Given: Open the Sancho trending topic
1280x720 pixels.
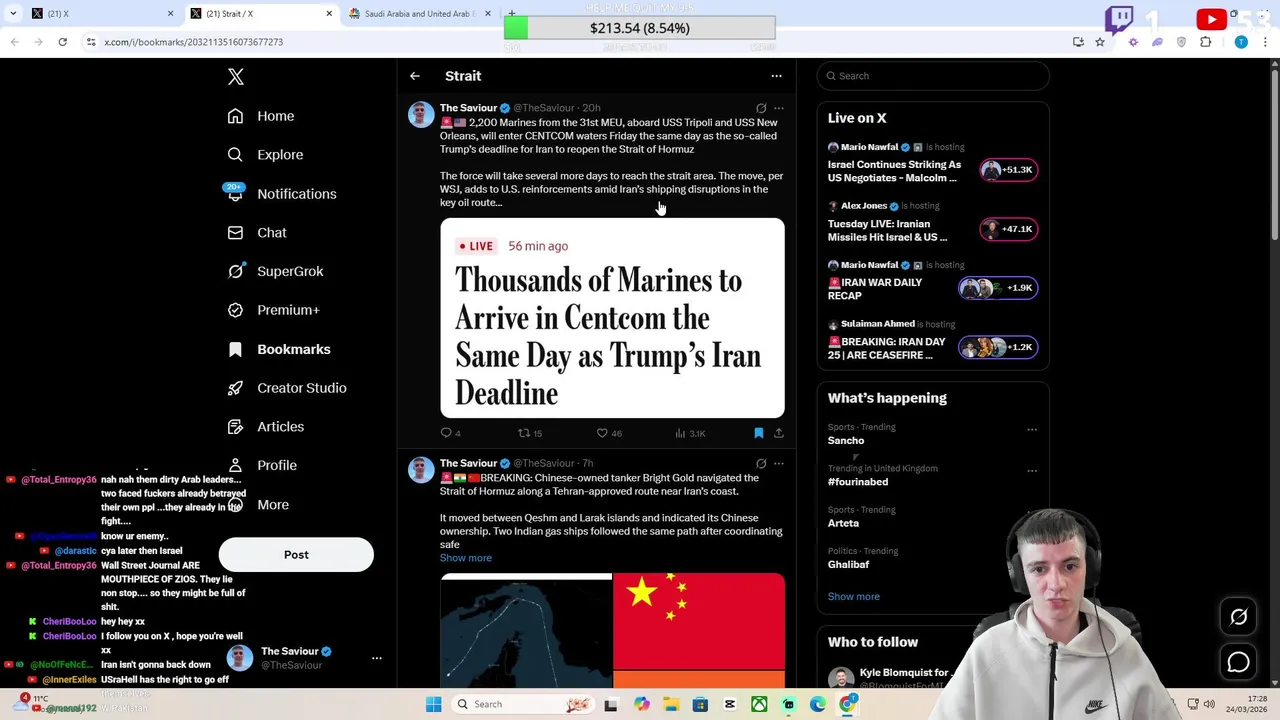Looking at the screenshot, I should click(x=846, y=441).
